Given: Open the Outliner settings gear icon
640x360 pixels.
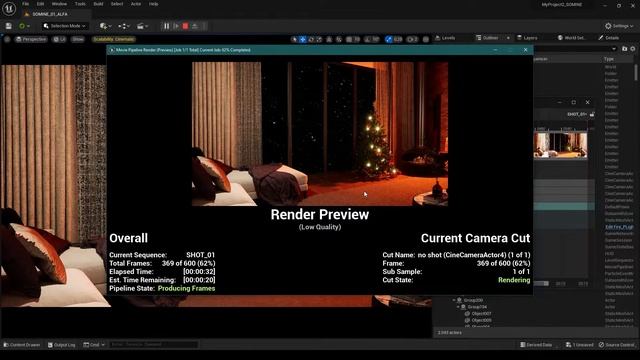Looking at the screenshot, I should pos(633,49).
